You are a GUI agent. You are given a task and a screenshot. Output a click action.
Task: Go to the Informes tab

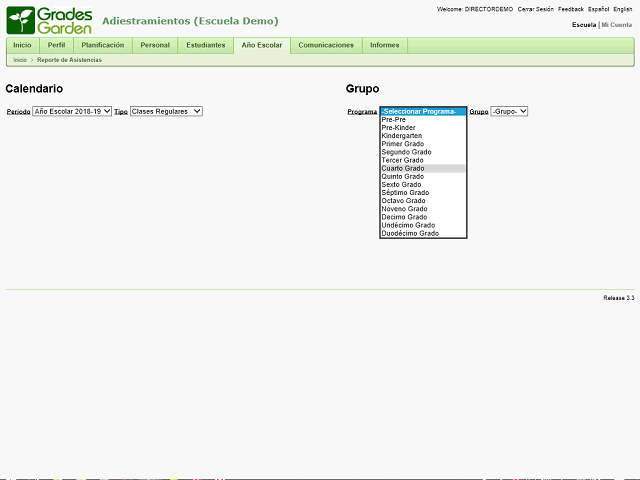point(384,45)
